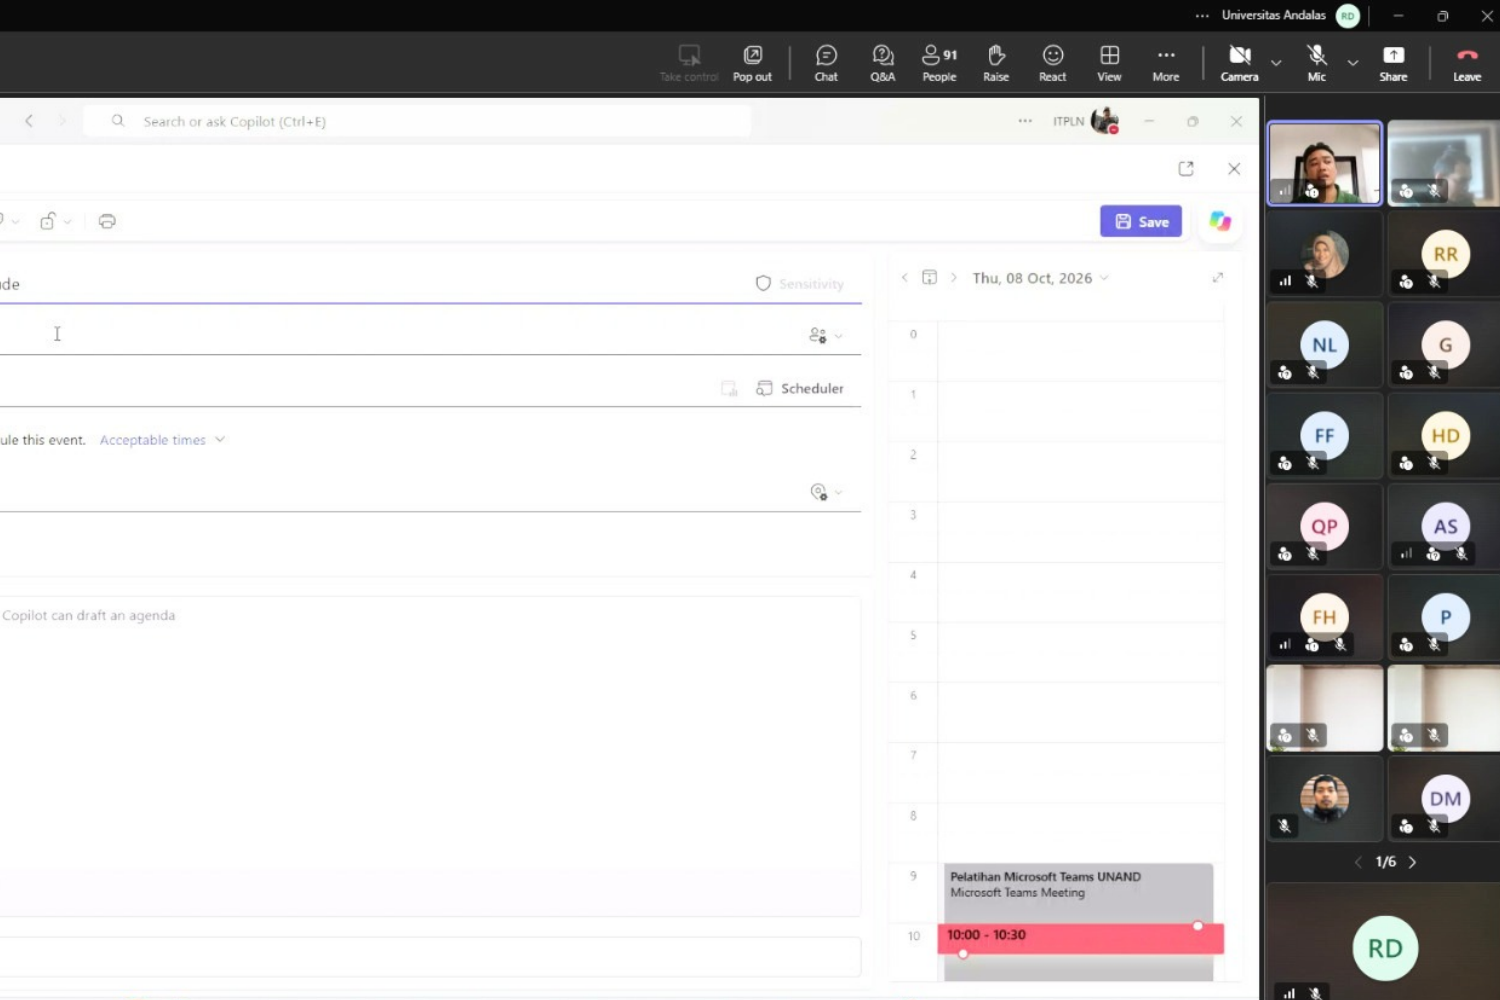Click the calendar today icon
Screen dimensions: 1500x1000
[x=929, y=278]
